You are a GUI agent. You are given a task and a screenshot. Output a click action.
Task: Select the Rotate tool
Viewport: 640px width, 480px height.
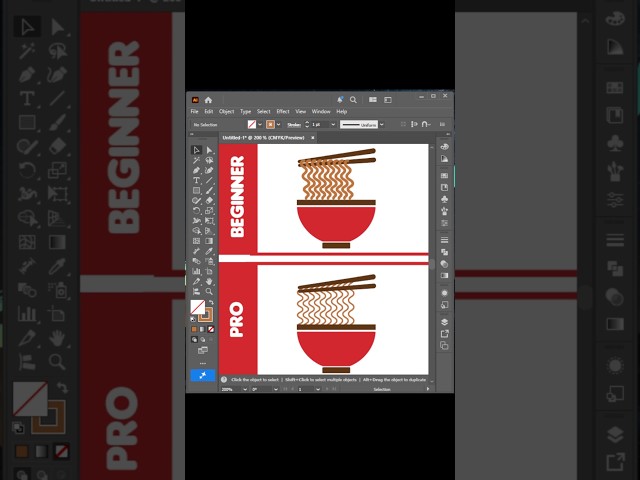click(x=196, y=211)
